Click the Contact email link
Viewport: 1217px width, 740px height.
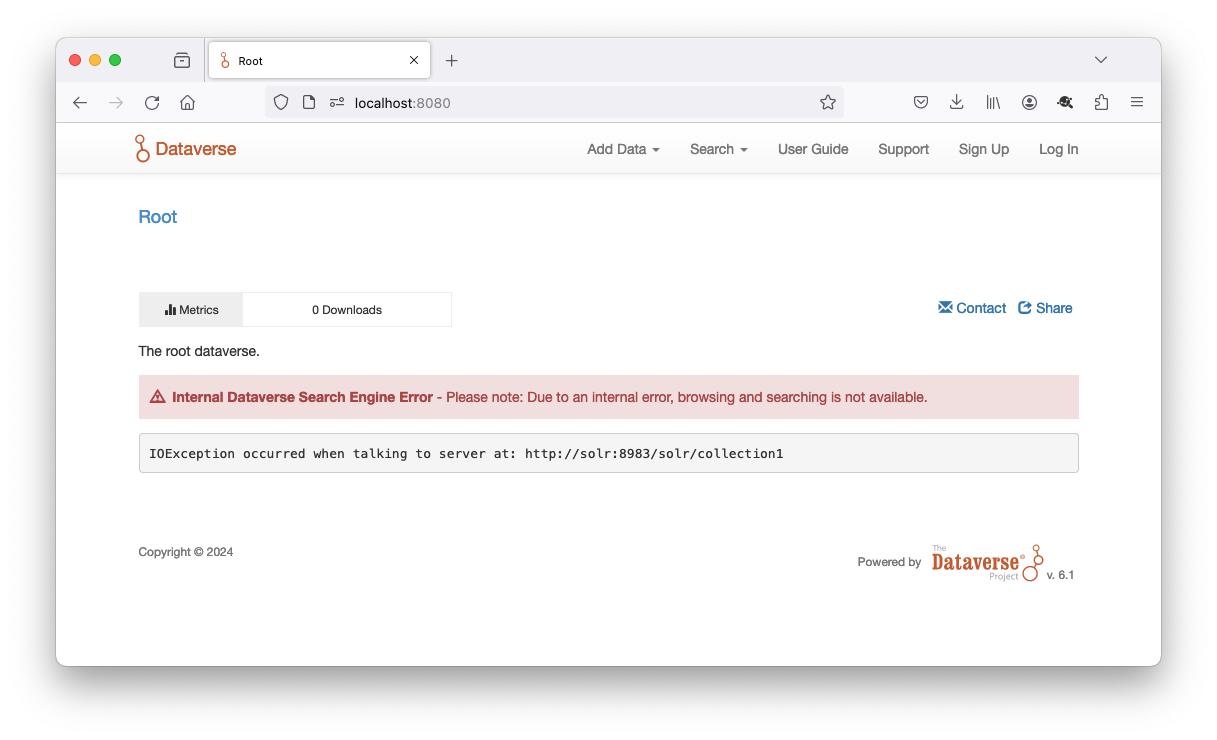[x=972, y=308]
